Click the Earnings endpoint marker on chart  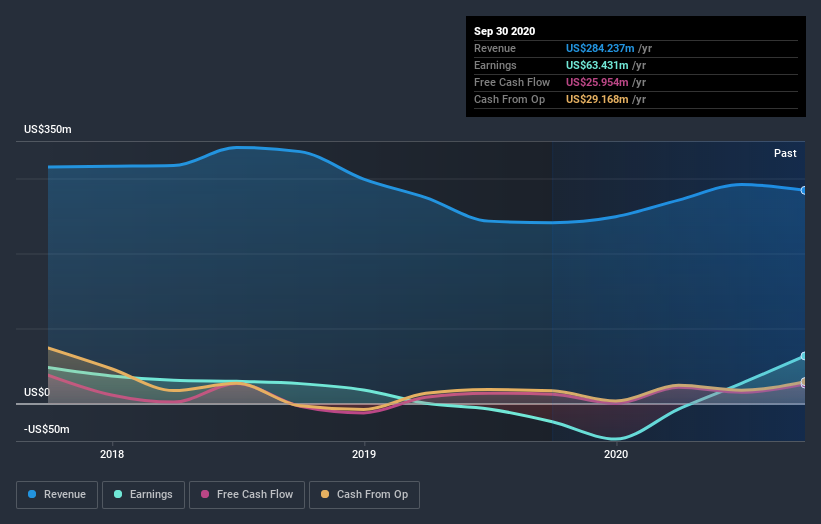click(x=804, y=356)
